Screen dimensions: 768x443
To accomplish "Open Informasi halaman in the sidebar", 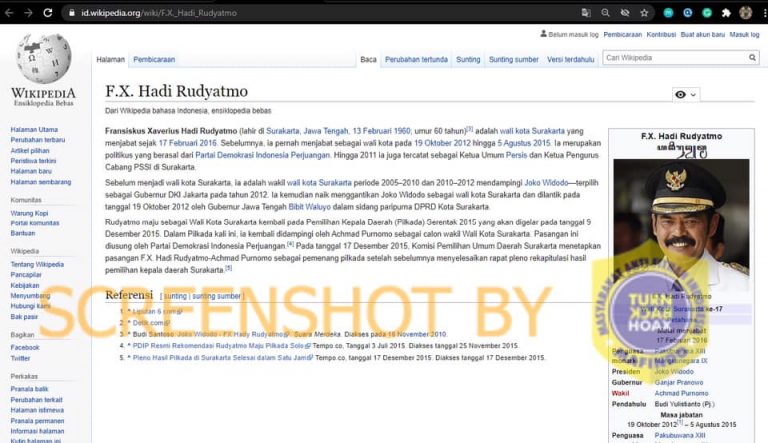I will tap(37, 431).
